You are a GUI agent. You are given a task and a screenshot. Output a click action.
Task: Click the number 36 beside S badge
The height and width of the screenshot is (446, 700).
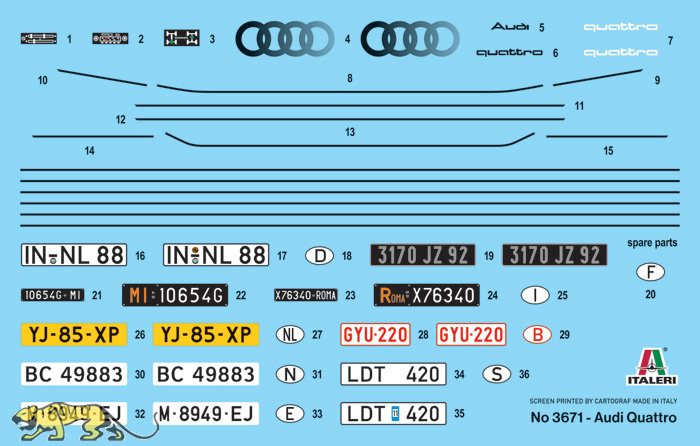524,374
